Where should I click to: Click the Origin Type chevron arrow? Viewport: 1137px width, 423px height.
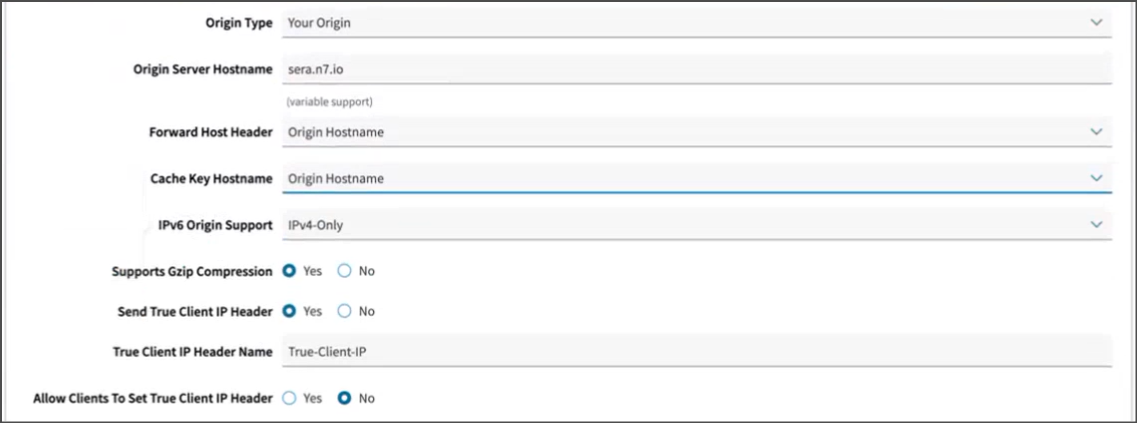point(1095,21)
